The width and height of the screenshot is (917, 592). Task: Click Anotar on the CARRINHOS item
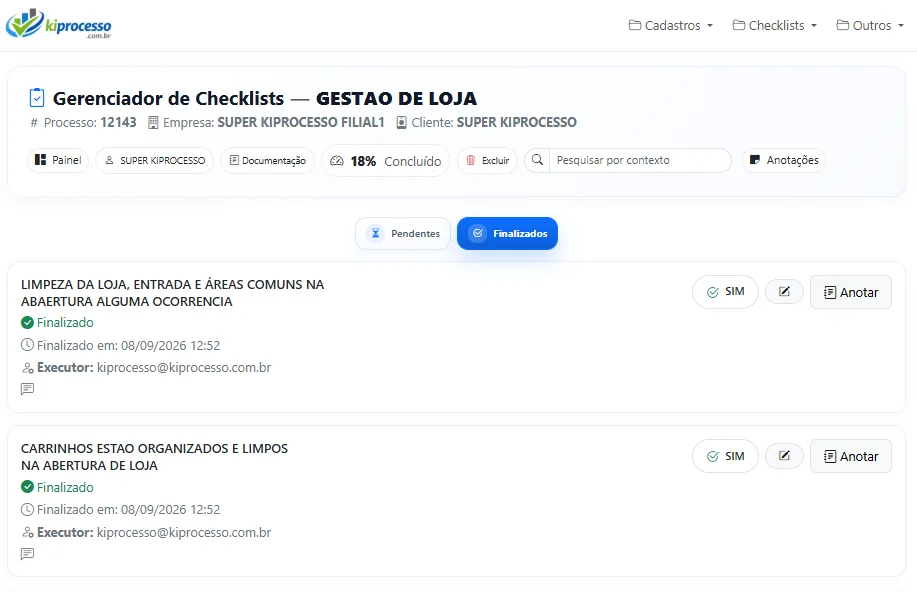click(851, 456)
